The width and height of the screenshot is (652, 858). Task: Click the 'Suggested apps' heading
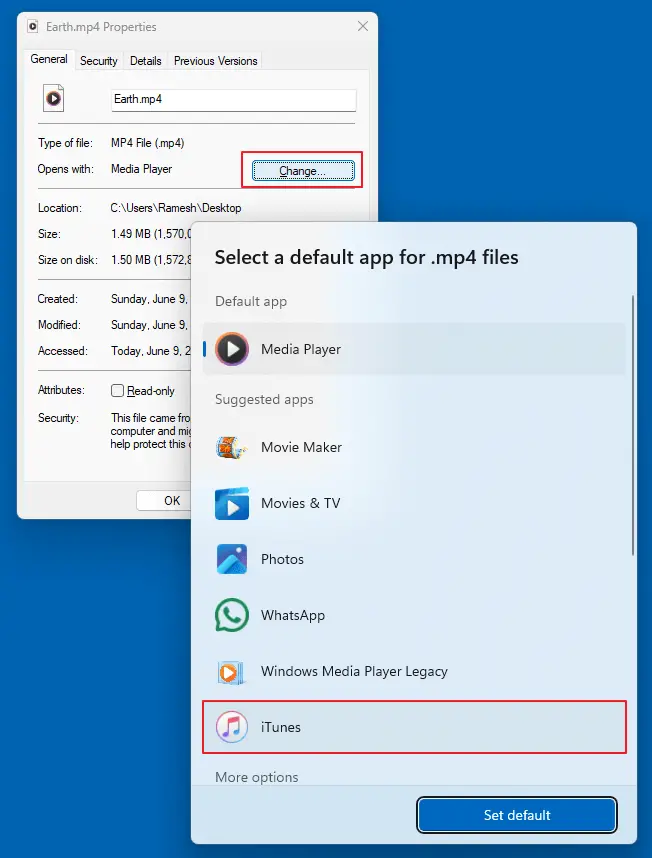(264, 399)
